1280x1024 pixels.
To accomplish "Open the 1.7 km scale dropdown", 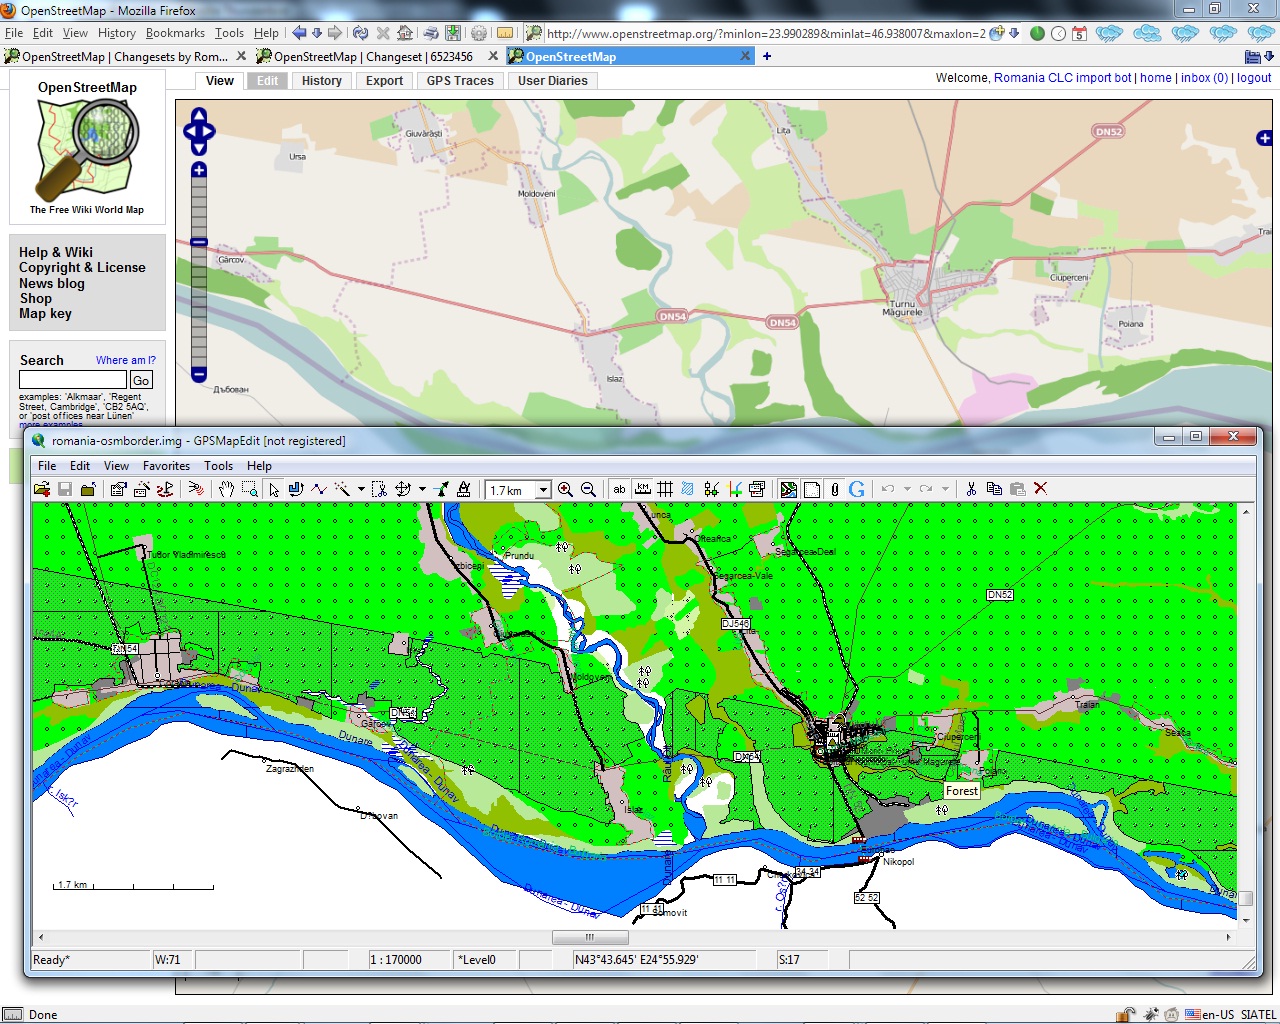I will [x=543, y=490].
